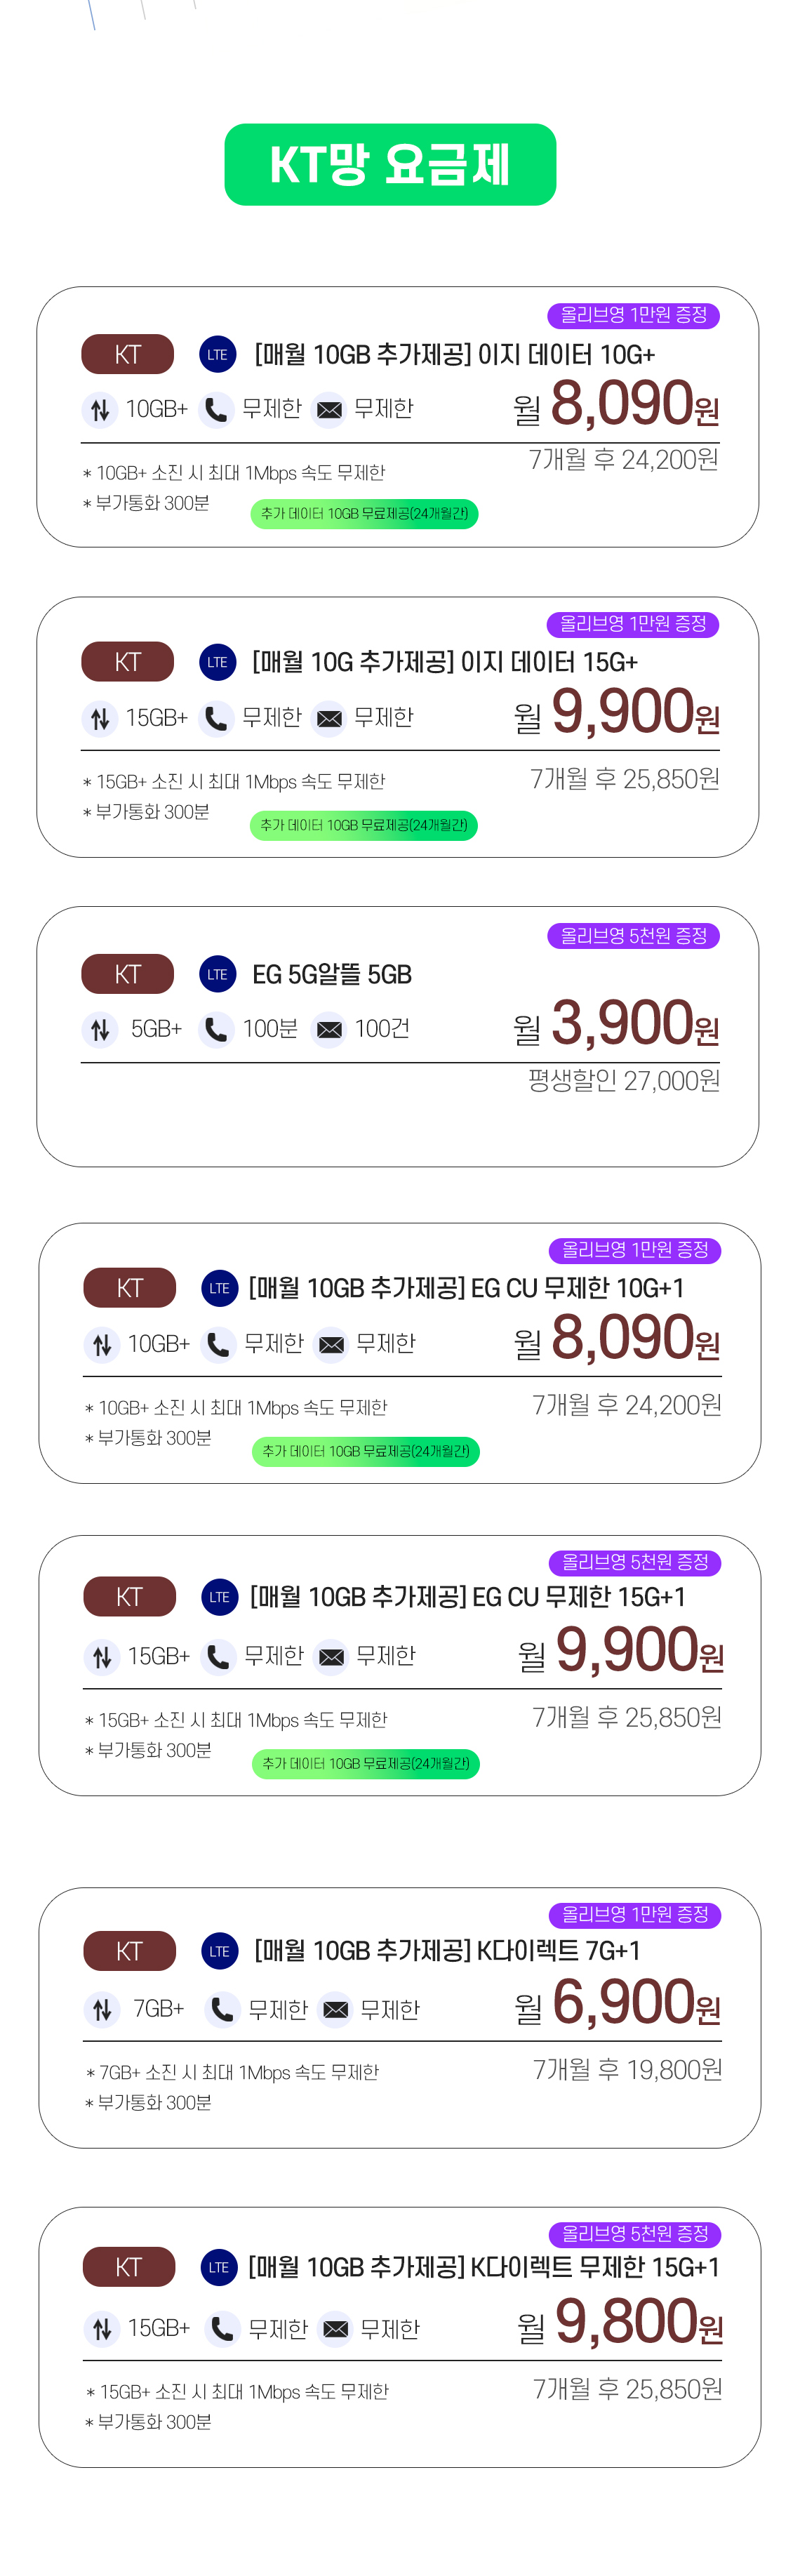Click KT badge on EG 5G알뜰 5GB card
800x2576 pixels.
point(128,974)
